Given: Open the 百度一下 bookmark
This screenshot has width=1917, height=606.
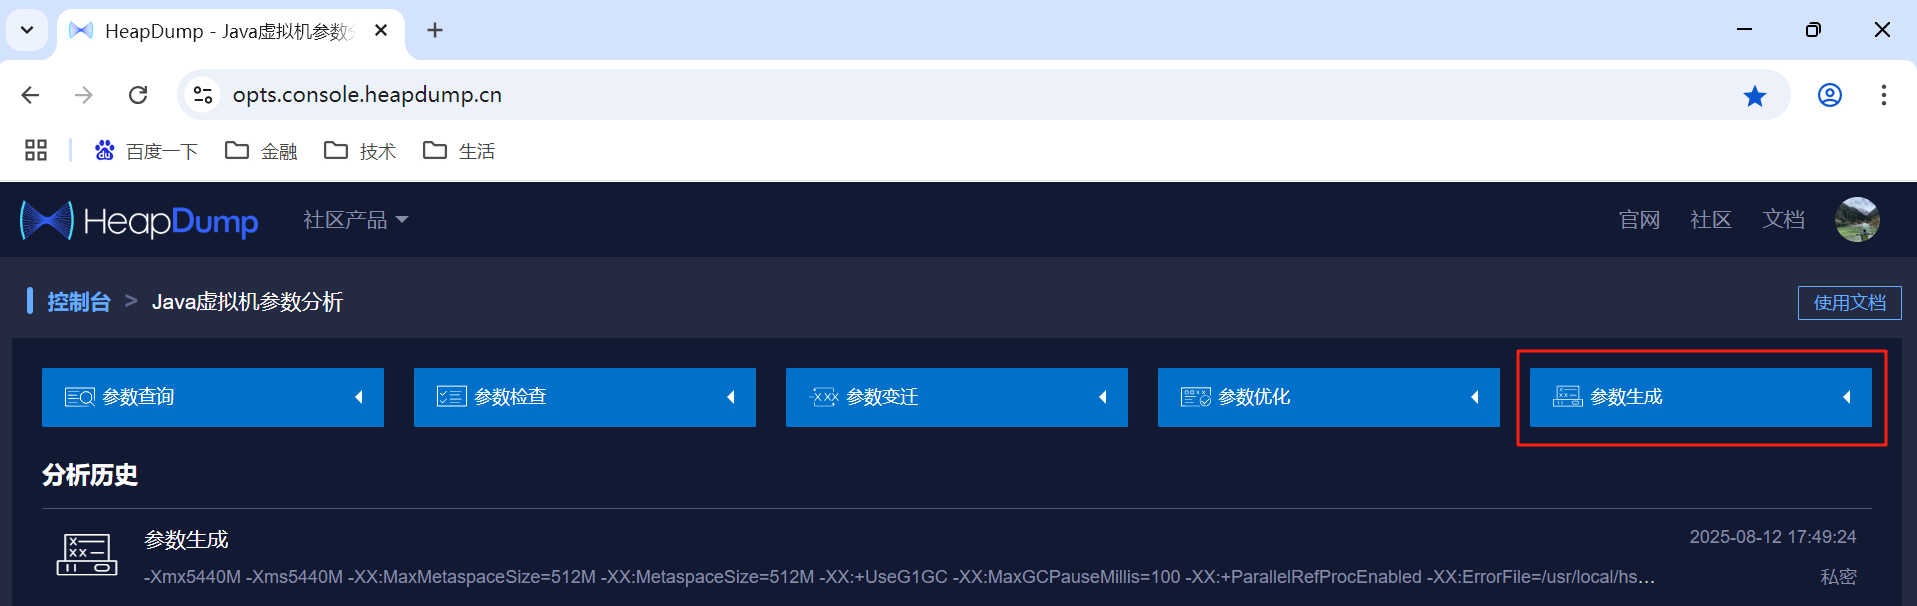Looking at the screenshot, I should pos(146,151).
